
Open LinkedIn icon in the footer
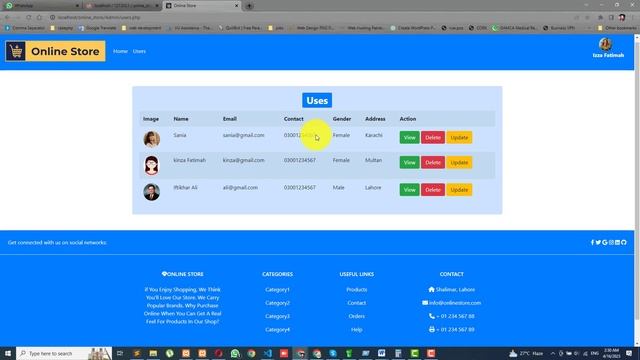click(617, 242)
